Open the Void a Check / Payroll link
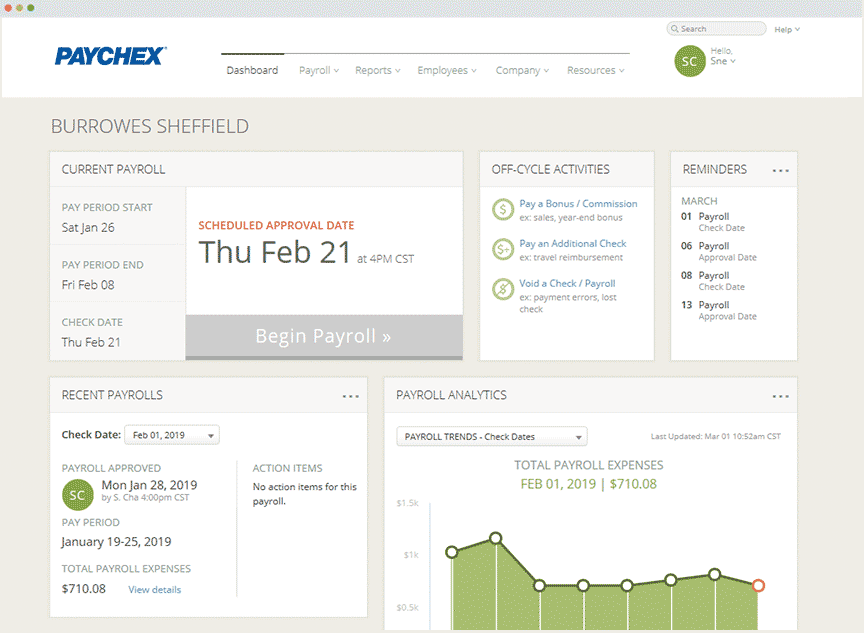Viewport: 865px width, 634px height. (567, 283)
